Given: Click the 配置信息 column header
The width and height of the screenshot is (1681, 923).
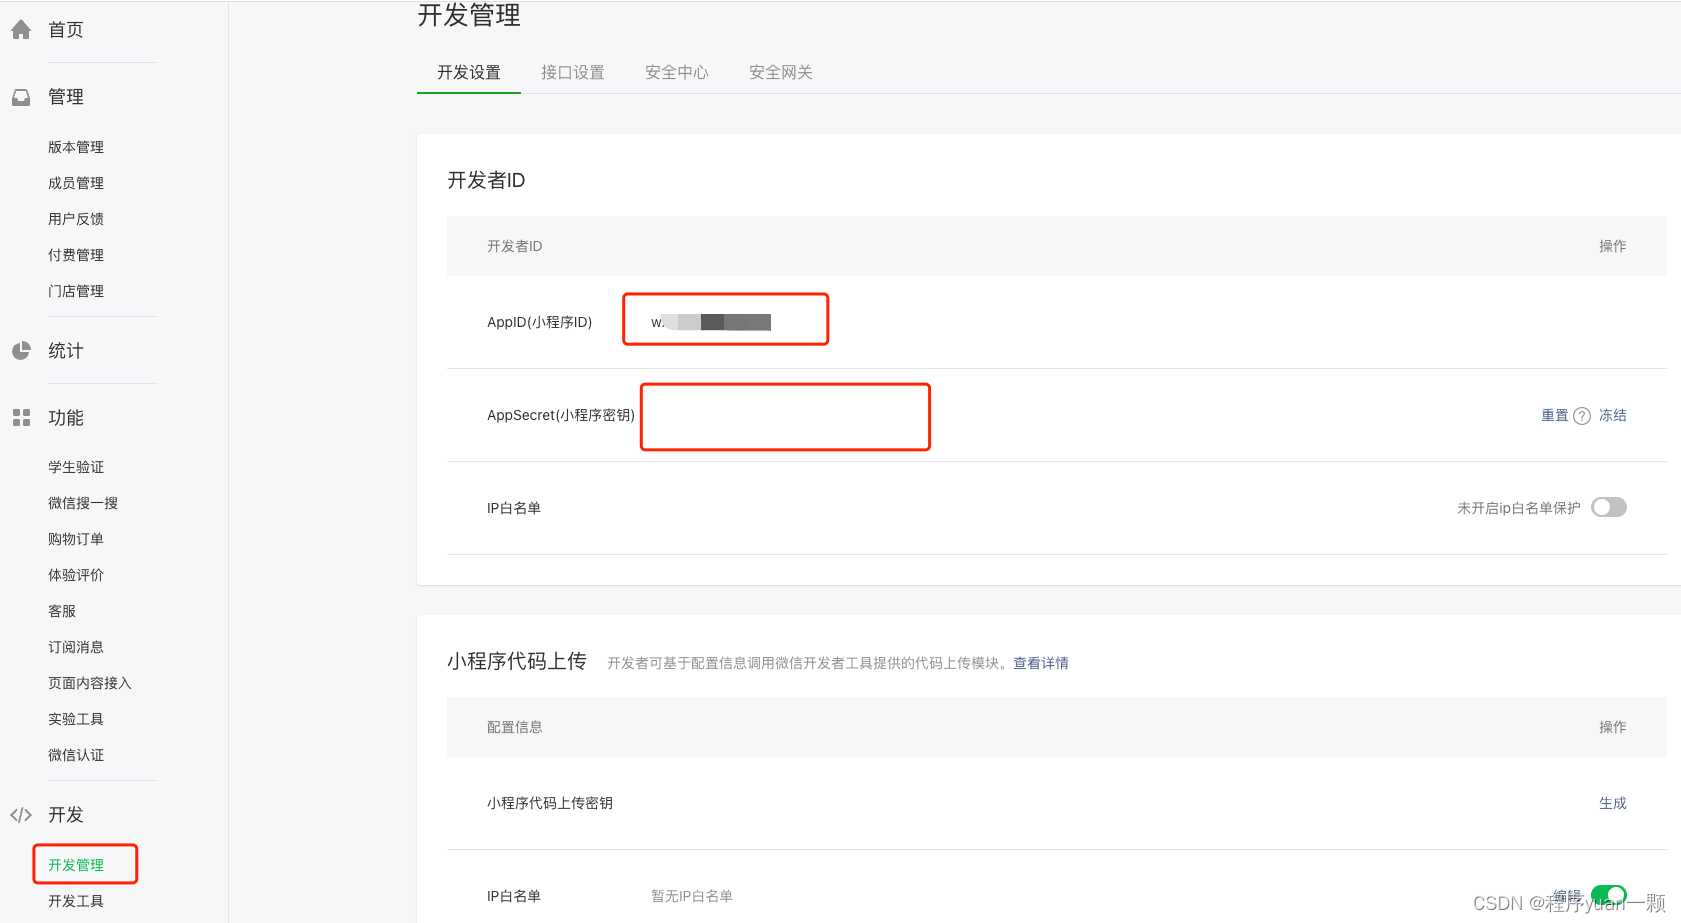Looking at the screenshot, I should coord(515,727).
